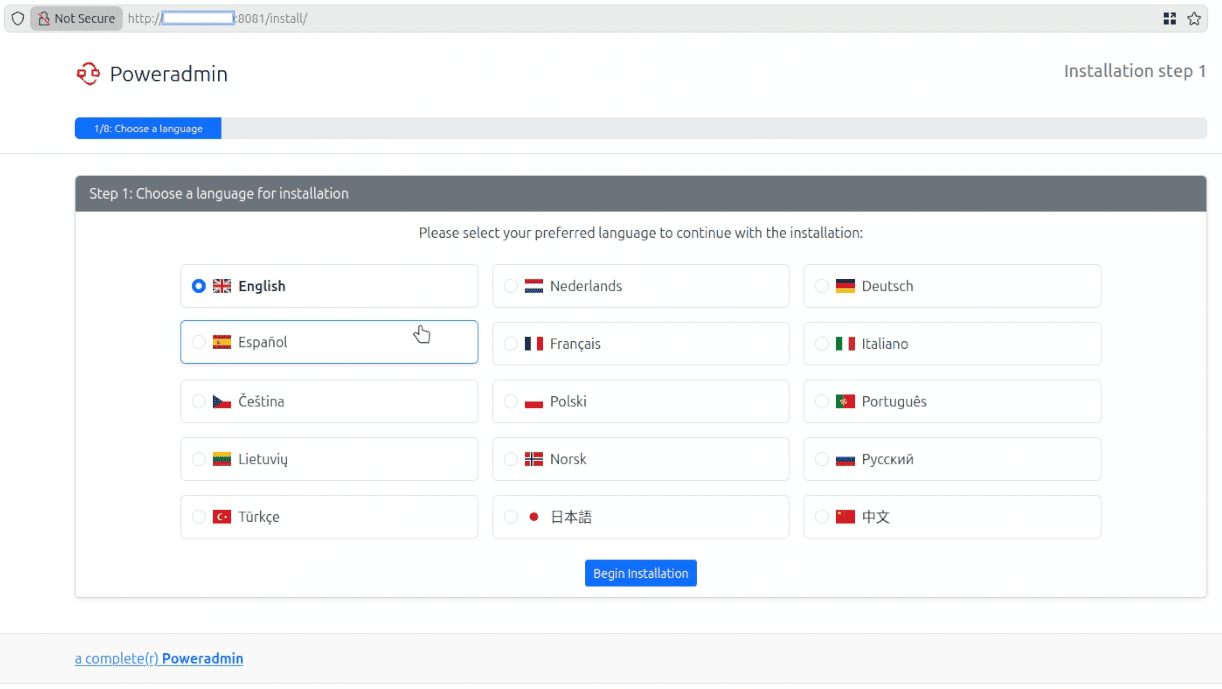1222x689 pixels.
Task: Click the Not Secure lock badge
Action: pyautogui.click(x=76, y=19)
